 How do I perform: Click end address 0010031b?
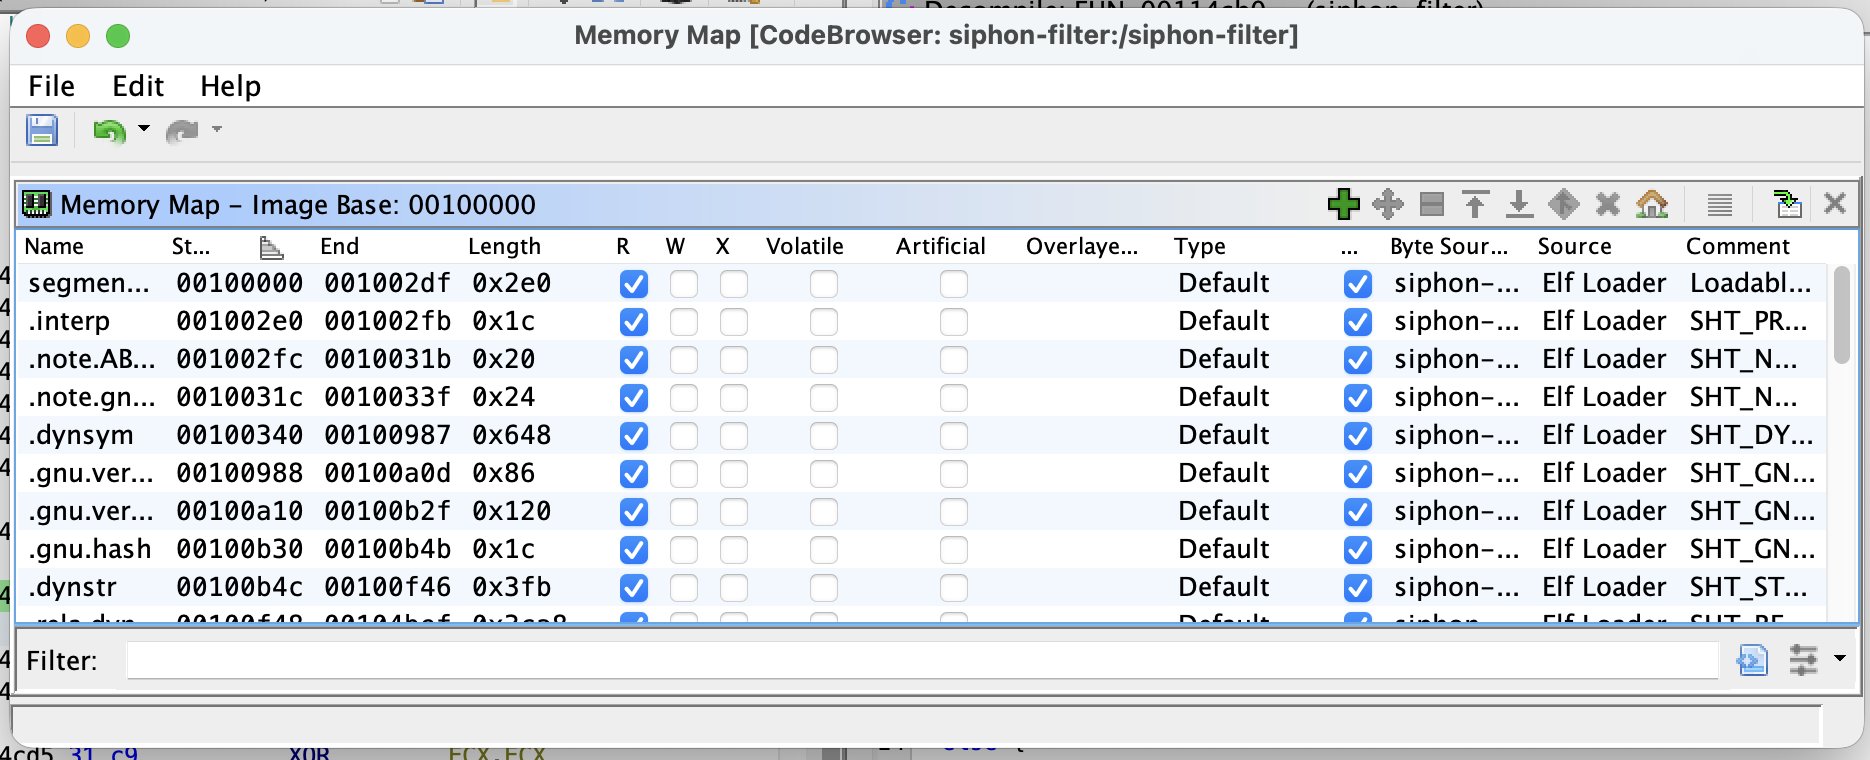click(388, 360)
